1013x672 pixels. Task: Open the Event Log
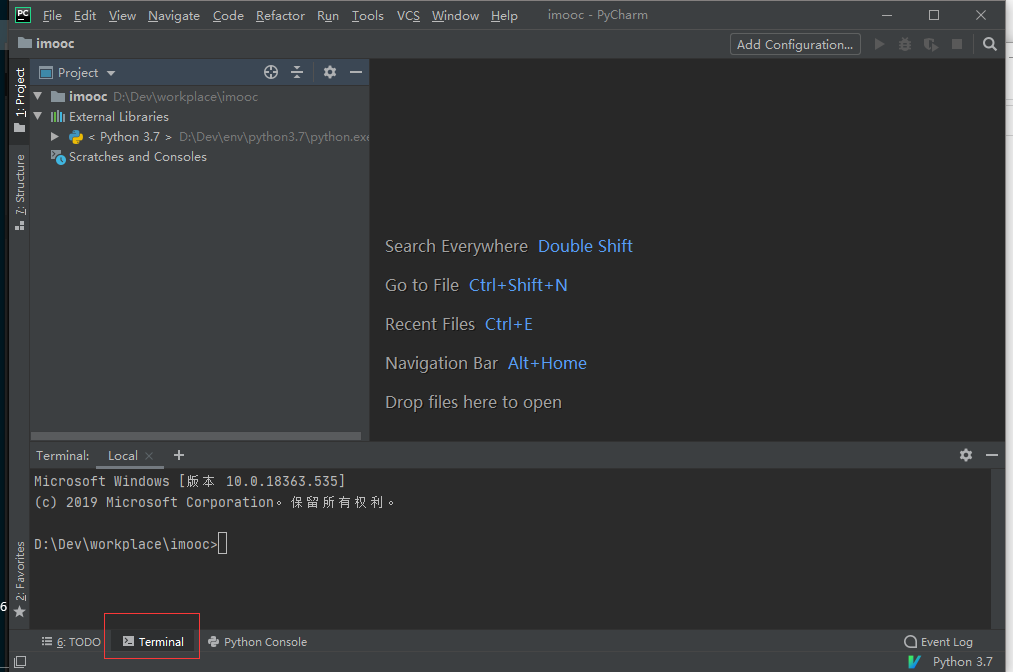click(938, 642)
